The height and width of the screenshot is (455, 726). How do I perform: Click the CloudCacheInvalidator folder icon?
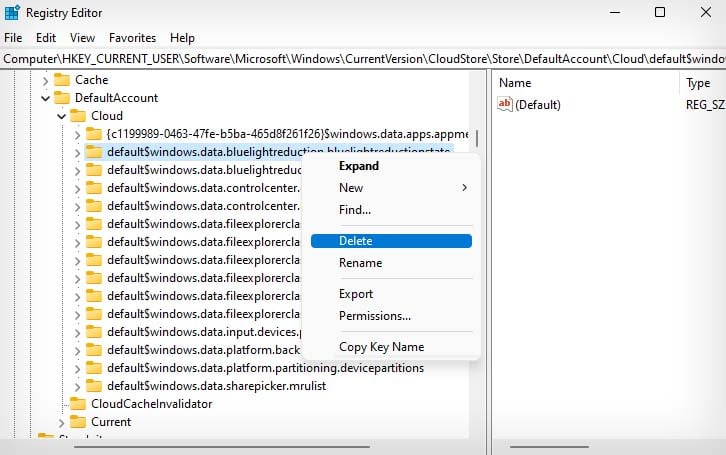point(78,404)
